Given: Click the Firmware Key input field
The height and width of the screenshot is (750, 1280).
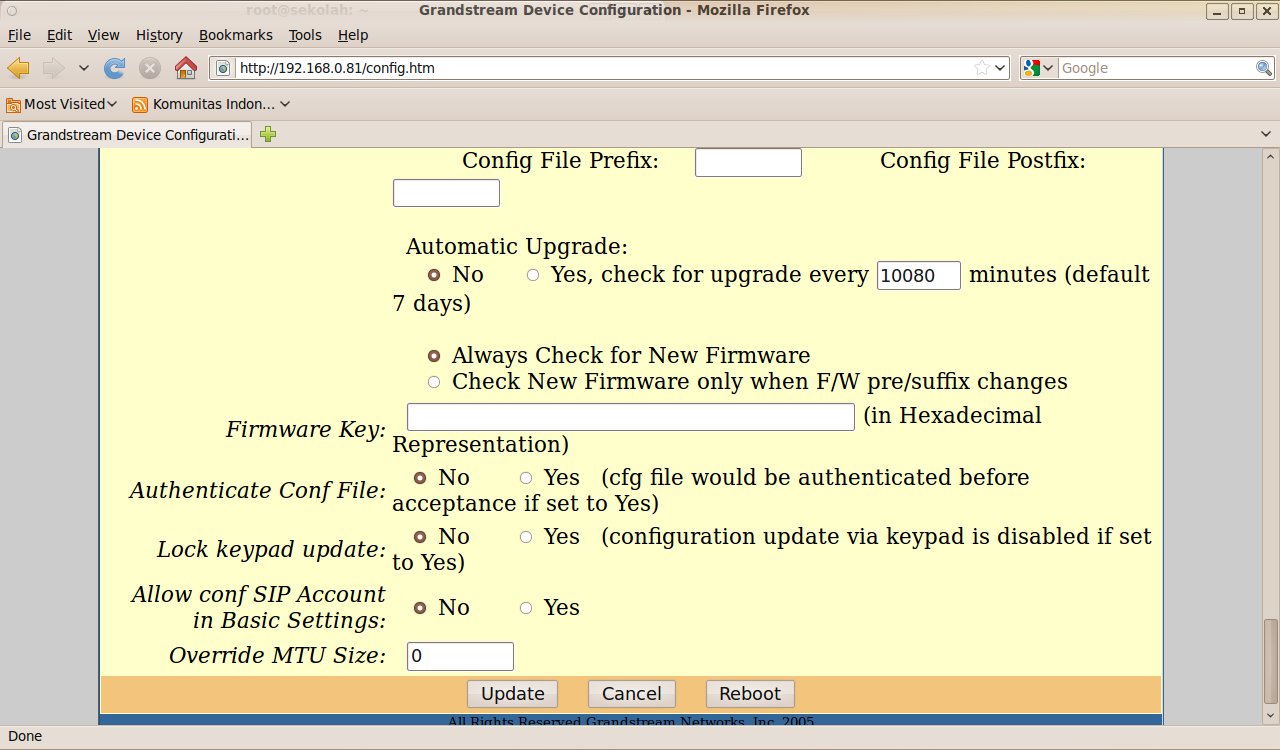Looking at the screenshot, I should [x=630, y=417].
